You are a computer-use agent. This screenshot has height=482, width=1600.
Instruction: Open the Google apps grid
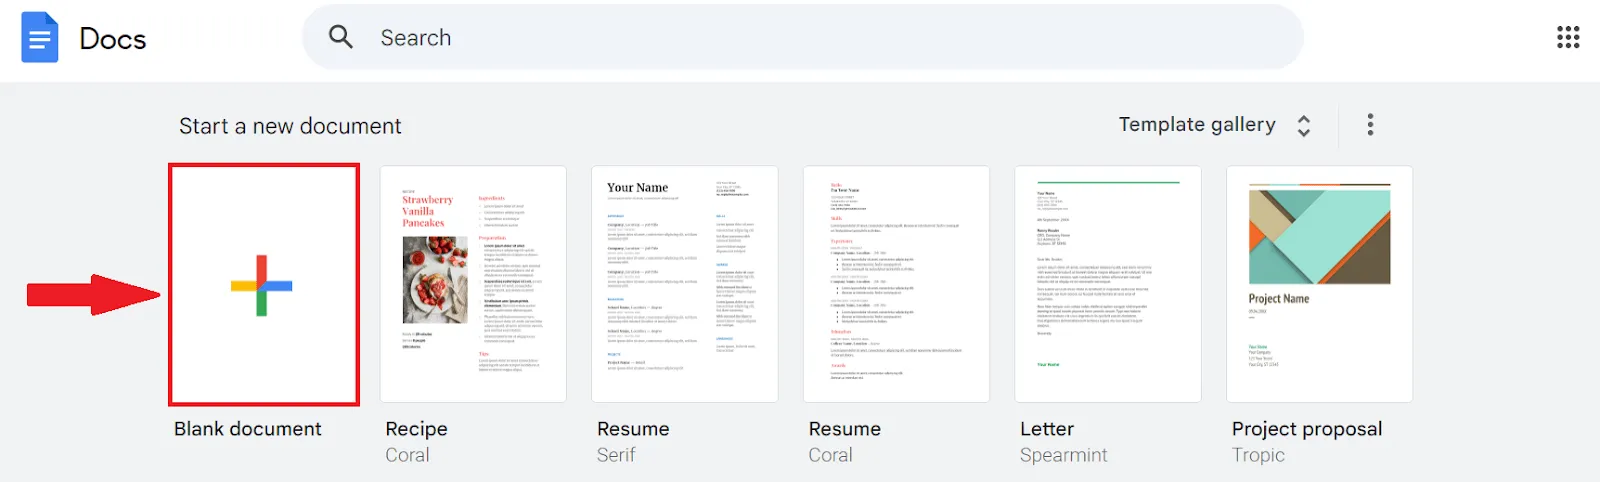pos(1568,37)
